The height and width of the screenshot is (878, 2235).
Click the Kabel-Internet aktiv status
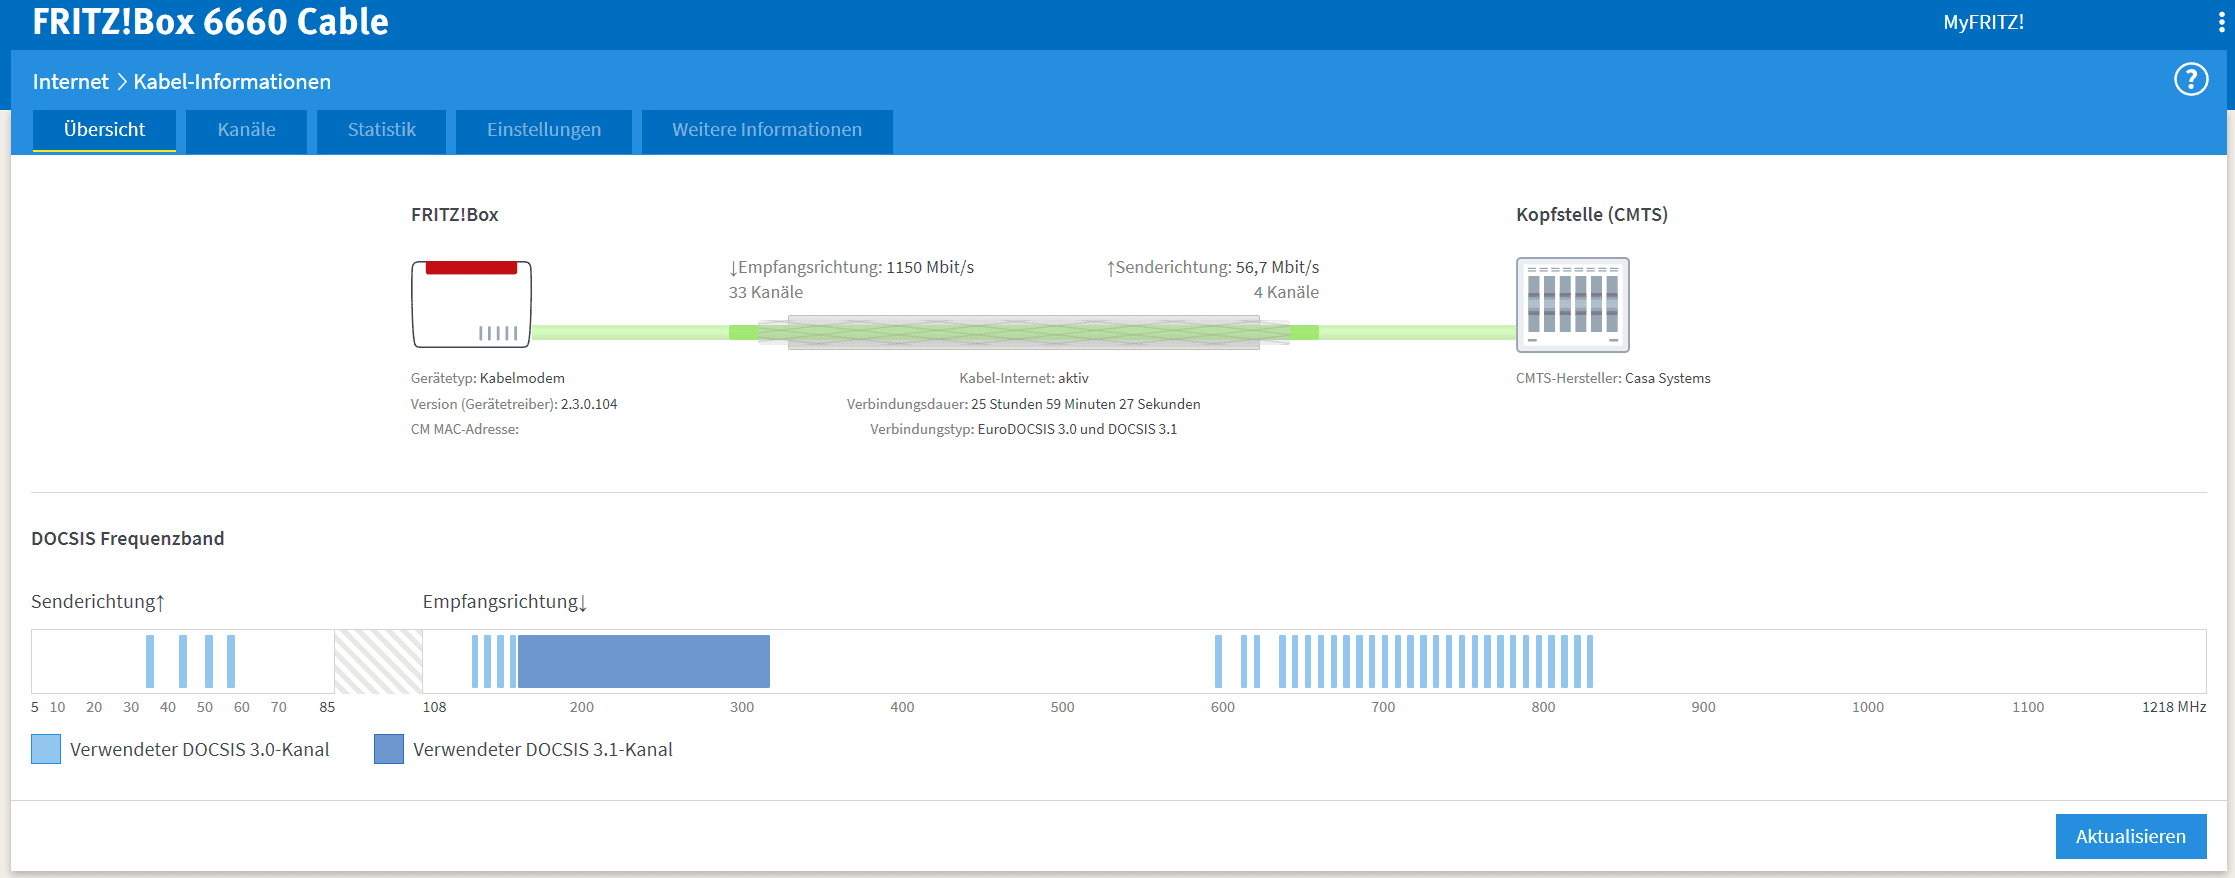[x=1024, y=378]
